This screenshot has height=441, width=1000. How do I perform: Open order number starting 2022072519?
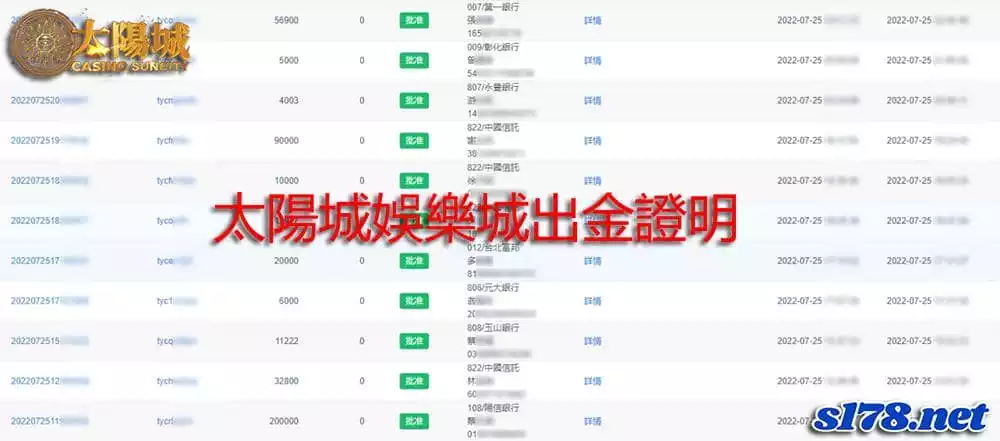tap(49, 141)
